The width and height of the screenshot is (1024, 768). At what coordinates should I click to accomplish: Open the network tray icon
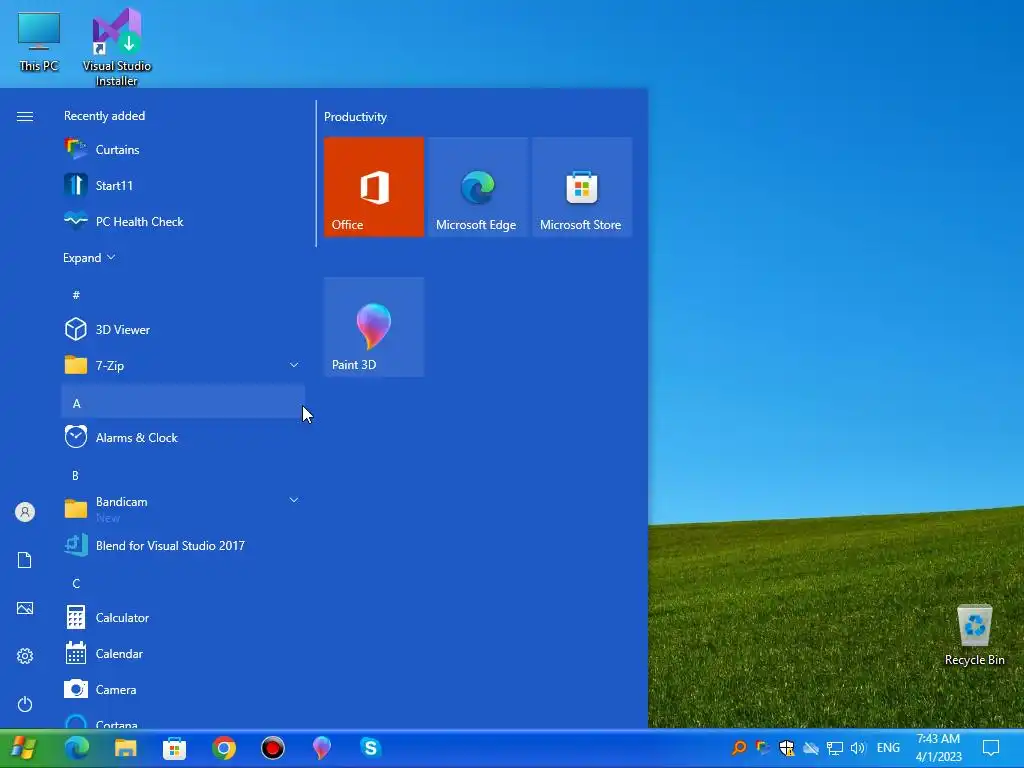(835, 748)
